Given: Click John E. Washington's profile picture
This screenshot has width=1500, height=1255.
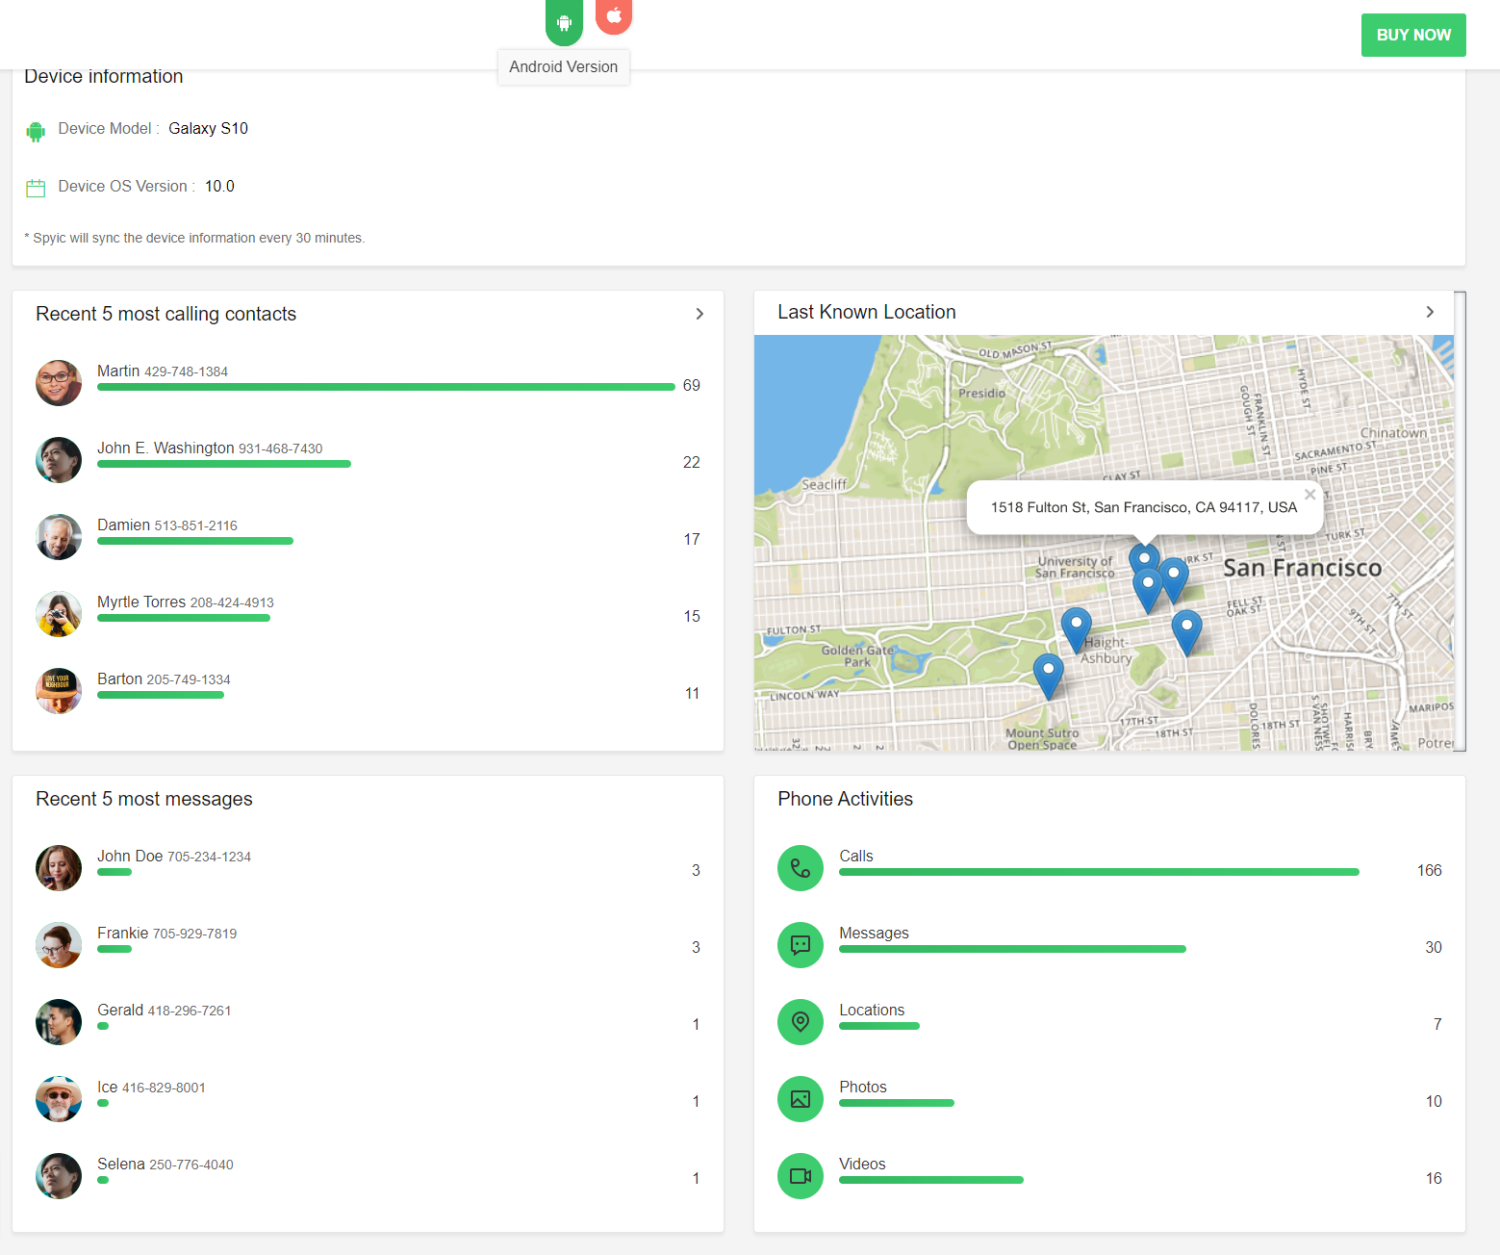Looking at the screenshot, I should [59, 460].
